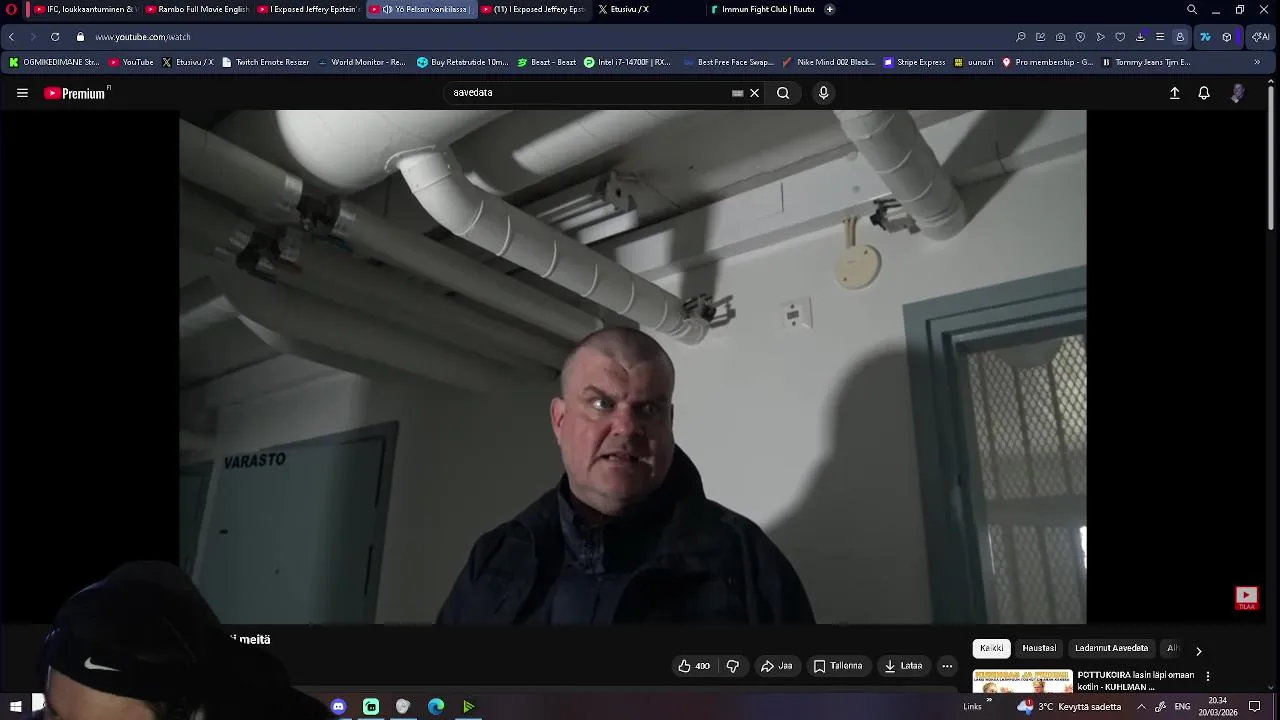
Task: Go back to the previous page
Action: (11, 37)
